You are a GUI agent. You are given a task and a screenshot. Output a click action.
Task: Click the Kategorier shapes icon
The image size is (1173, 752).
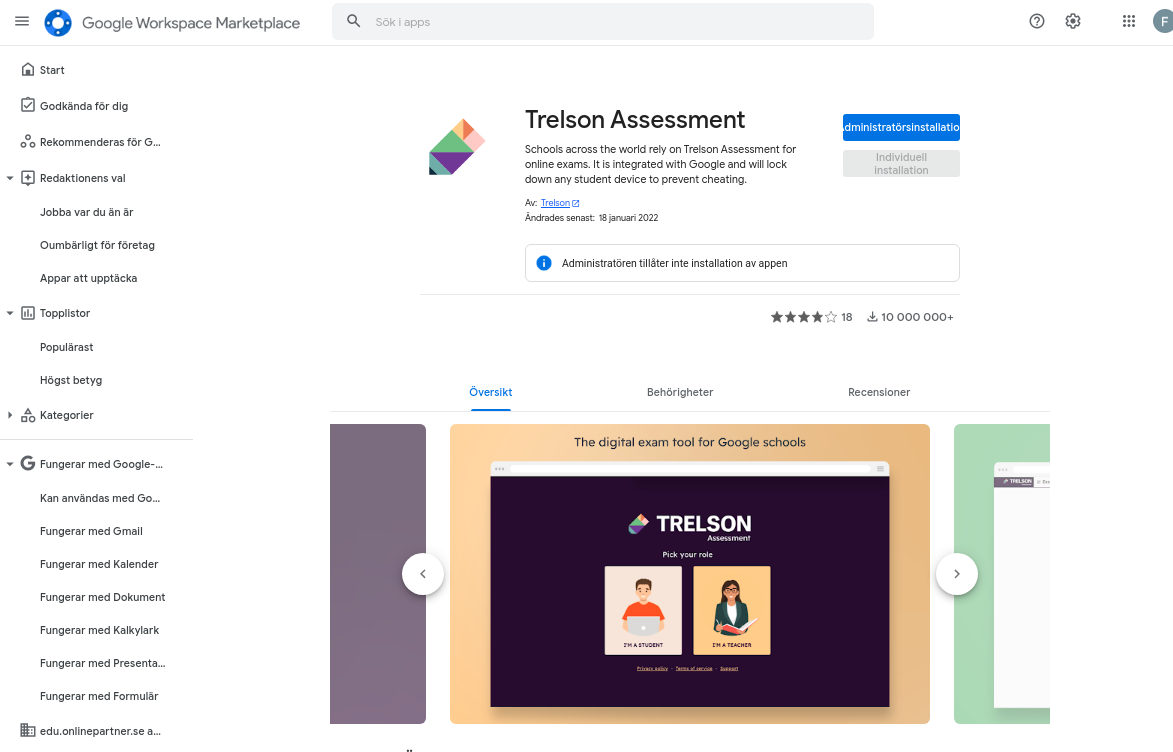(28, 415)
